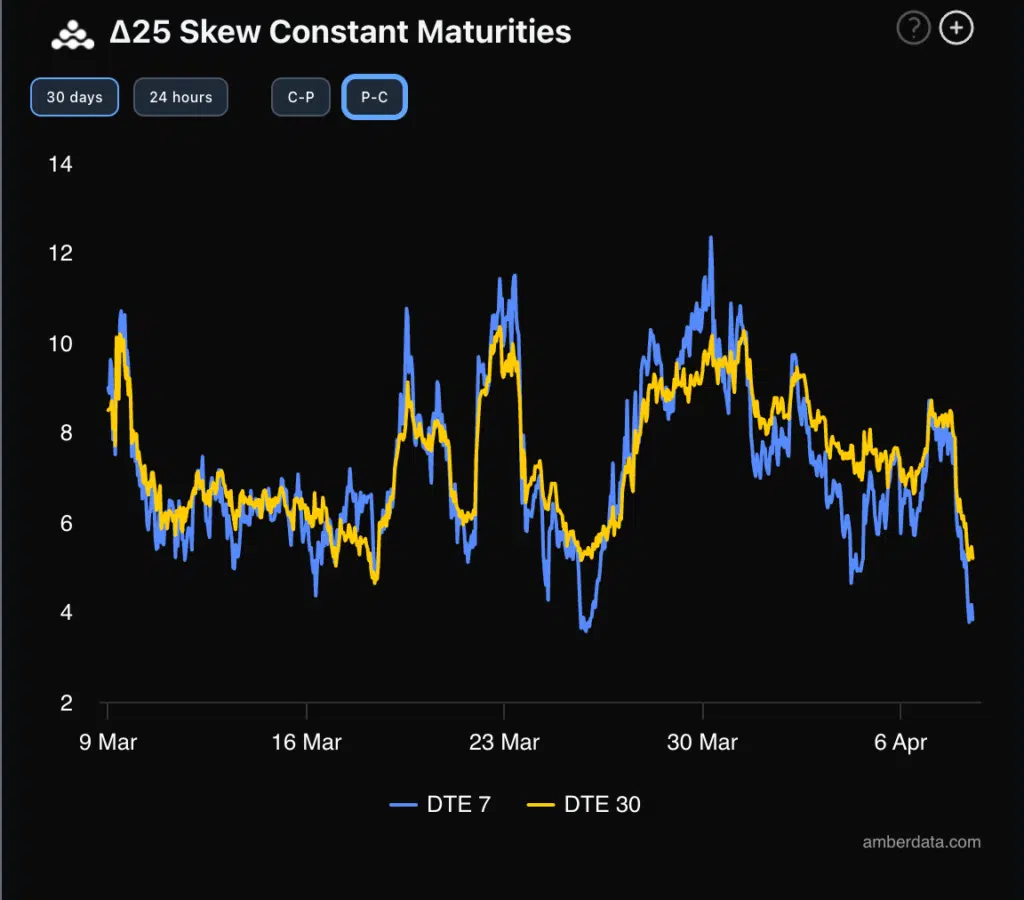
Task: Select the help icon near the add button
Action: tap(913, 28)
